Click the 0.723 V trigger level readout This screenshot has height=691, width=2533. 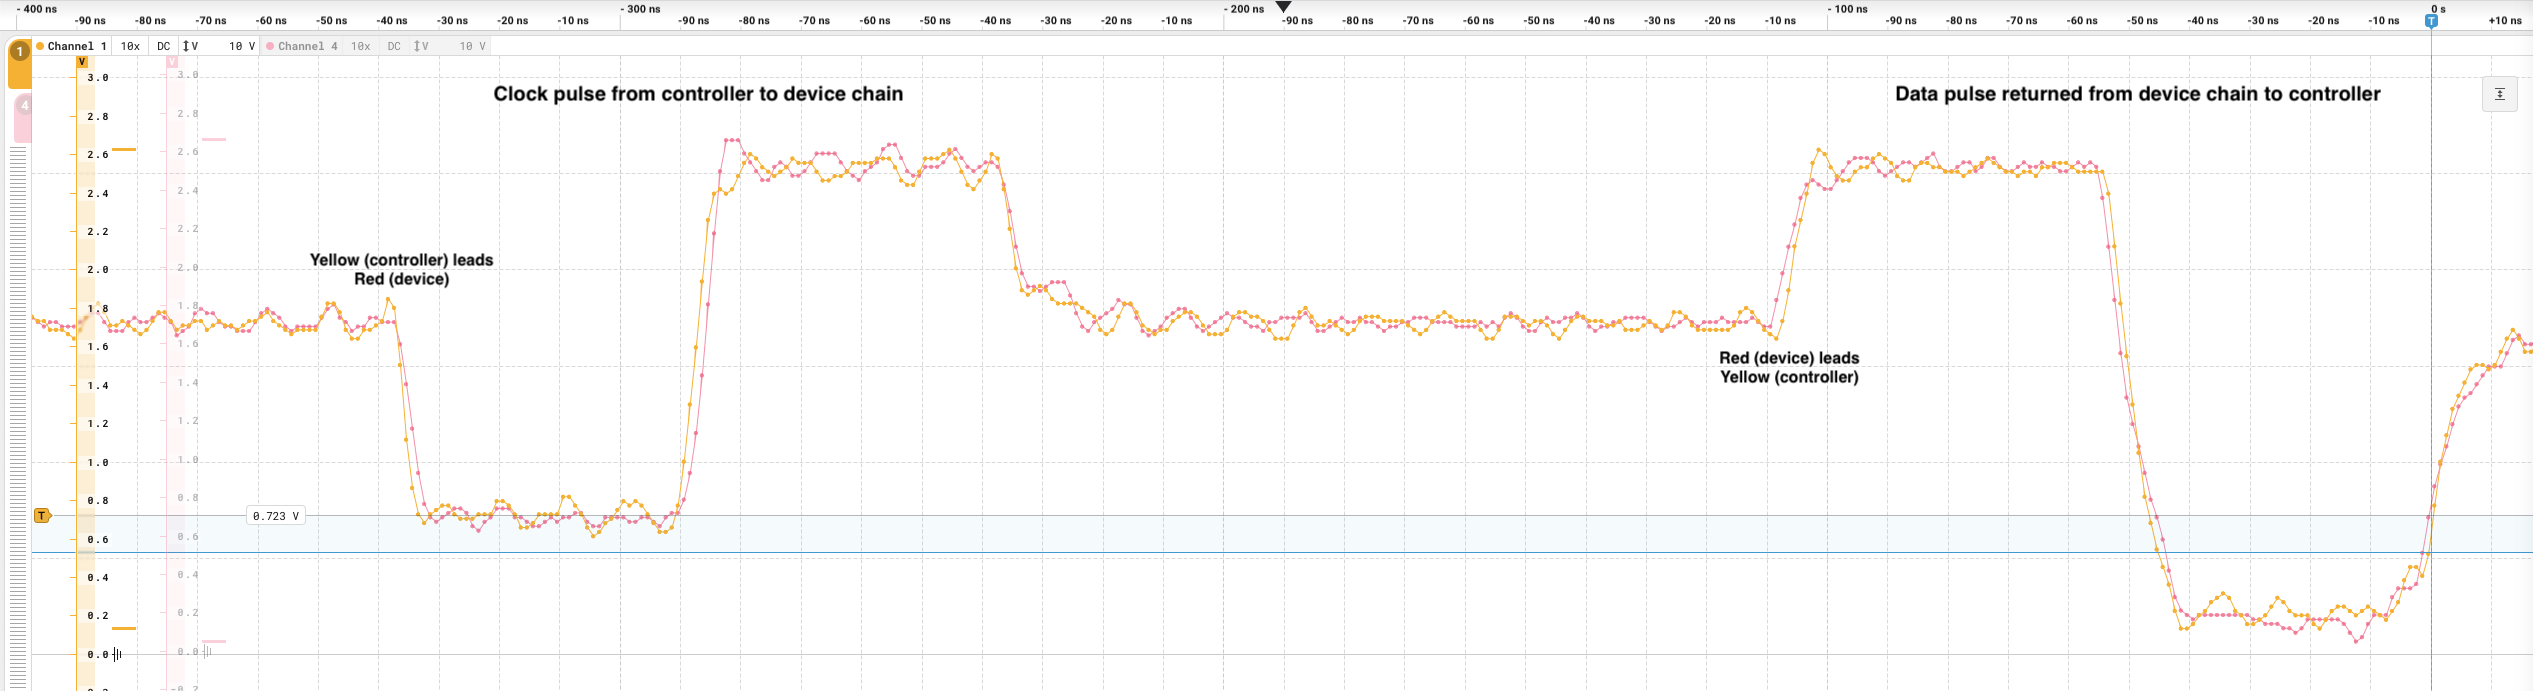pos(275,516)
